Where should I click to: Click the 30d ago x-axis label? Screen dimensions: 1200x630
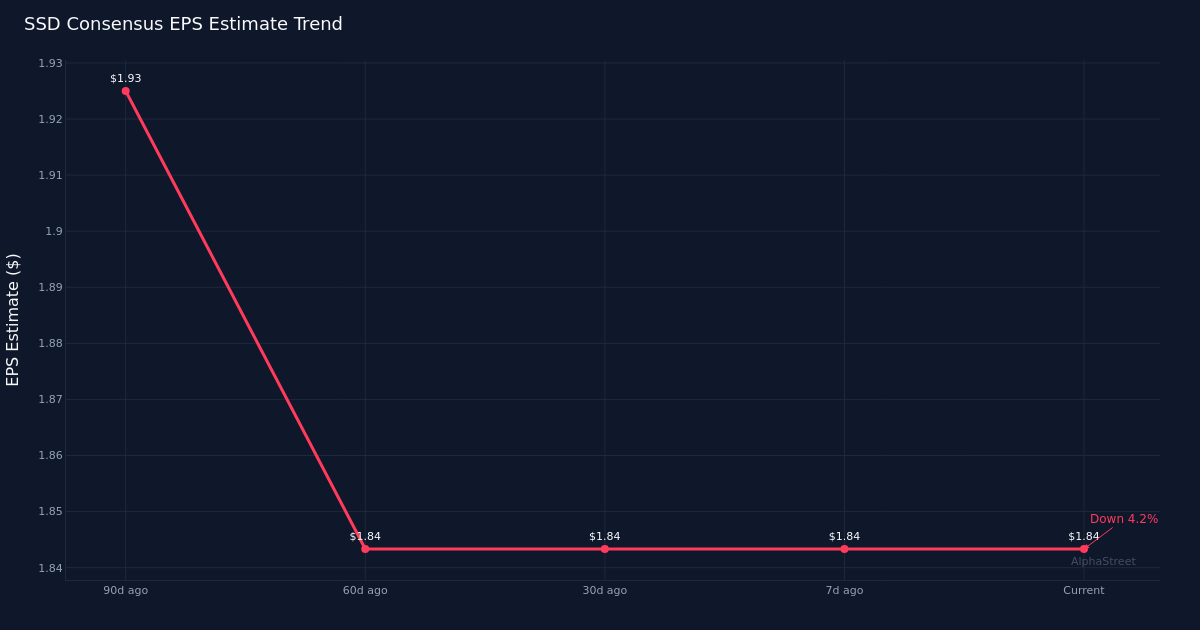pos(604,591)
